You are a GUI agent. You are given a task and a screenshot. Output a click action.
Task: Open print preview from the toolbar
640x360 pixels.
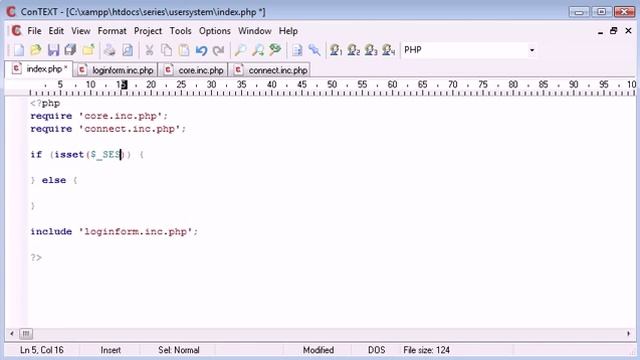point(127,50)
